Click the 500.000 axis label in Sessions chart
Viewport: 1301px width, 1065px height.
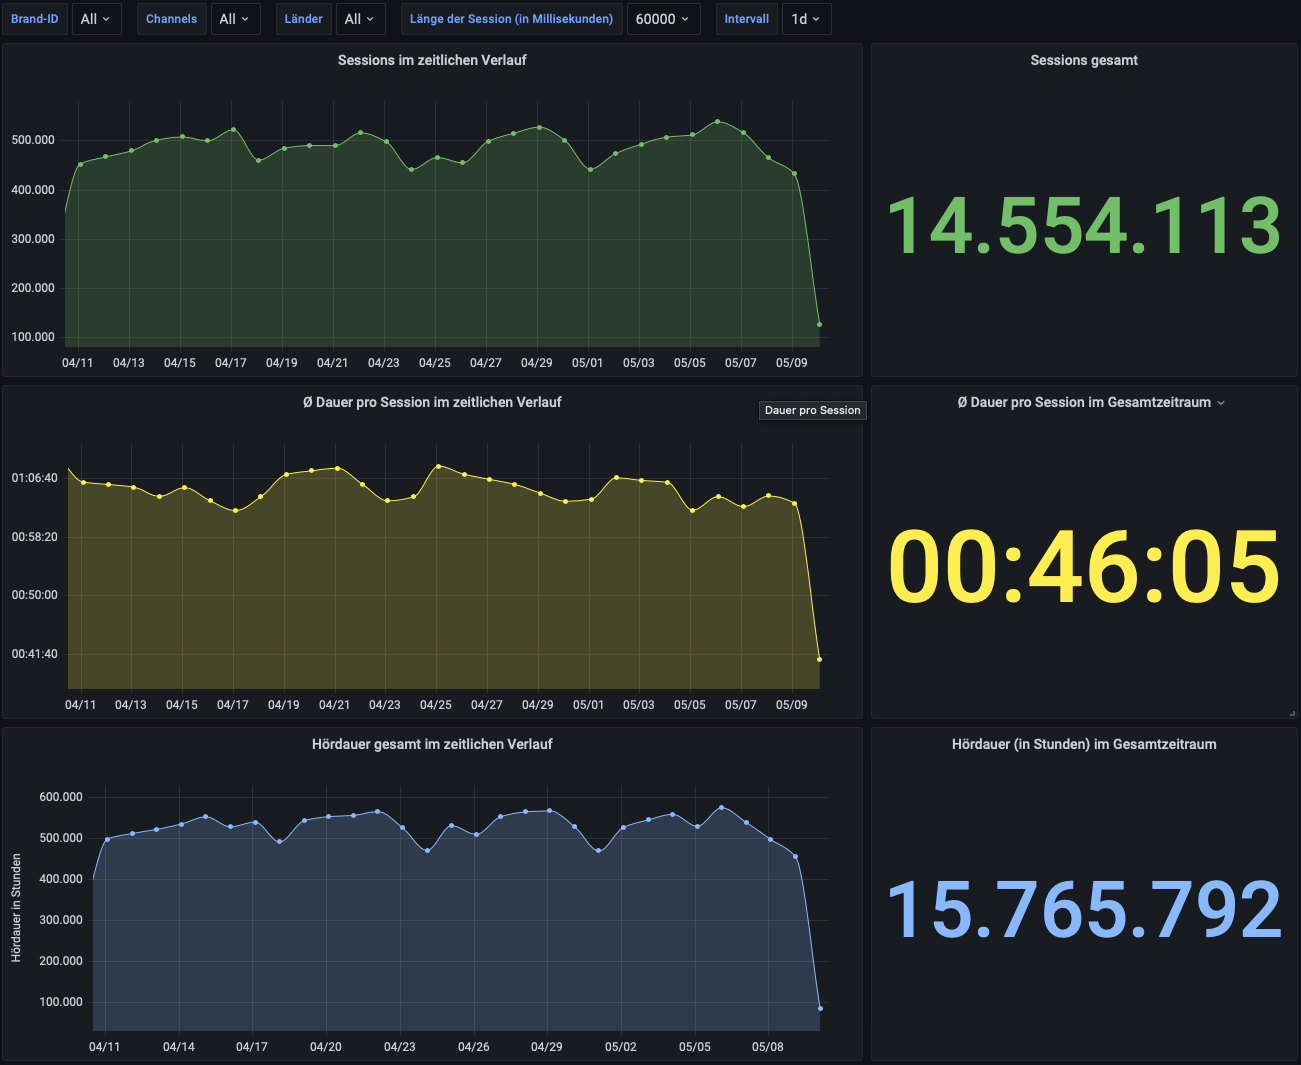click(33, 140)
